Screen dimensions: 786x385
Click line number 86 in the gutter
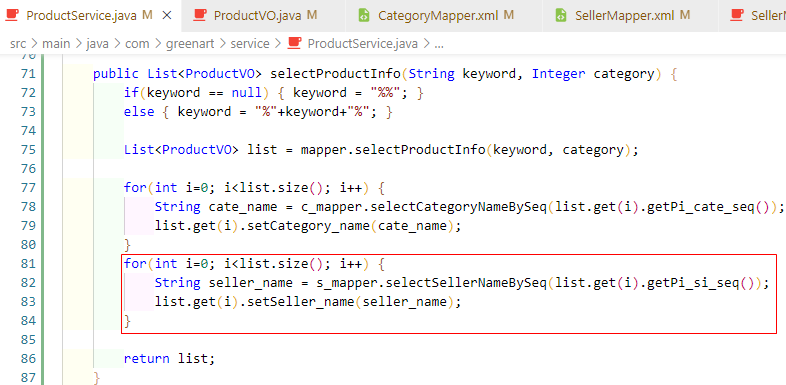(x=29, y=358)
